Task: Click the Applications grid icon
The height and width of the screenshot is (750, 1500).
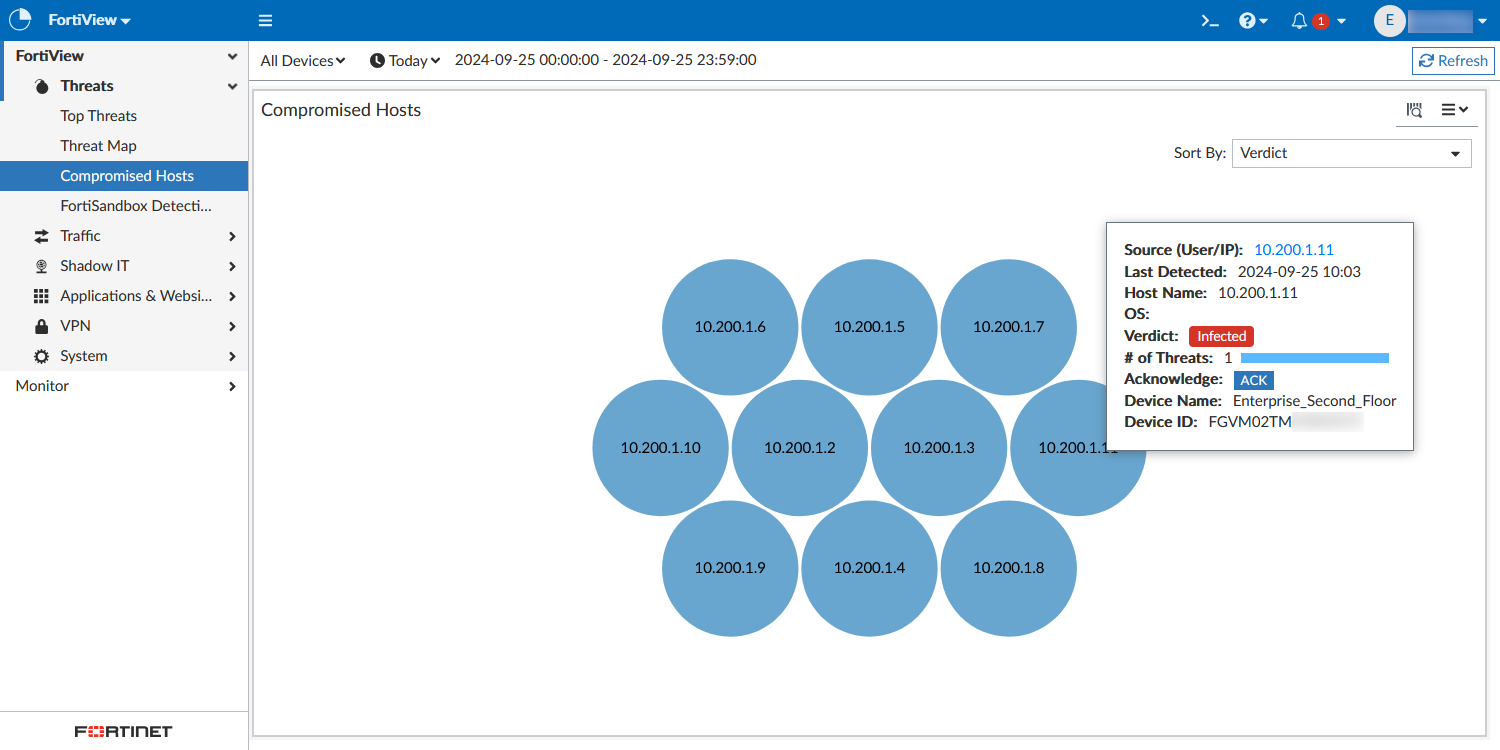Action: point(41,296)
